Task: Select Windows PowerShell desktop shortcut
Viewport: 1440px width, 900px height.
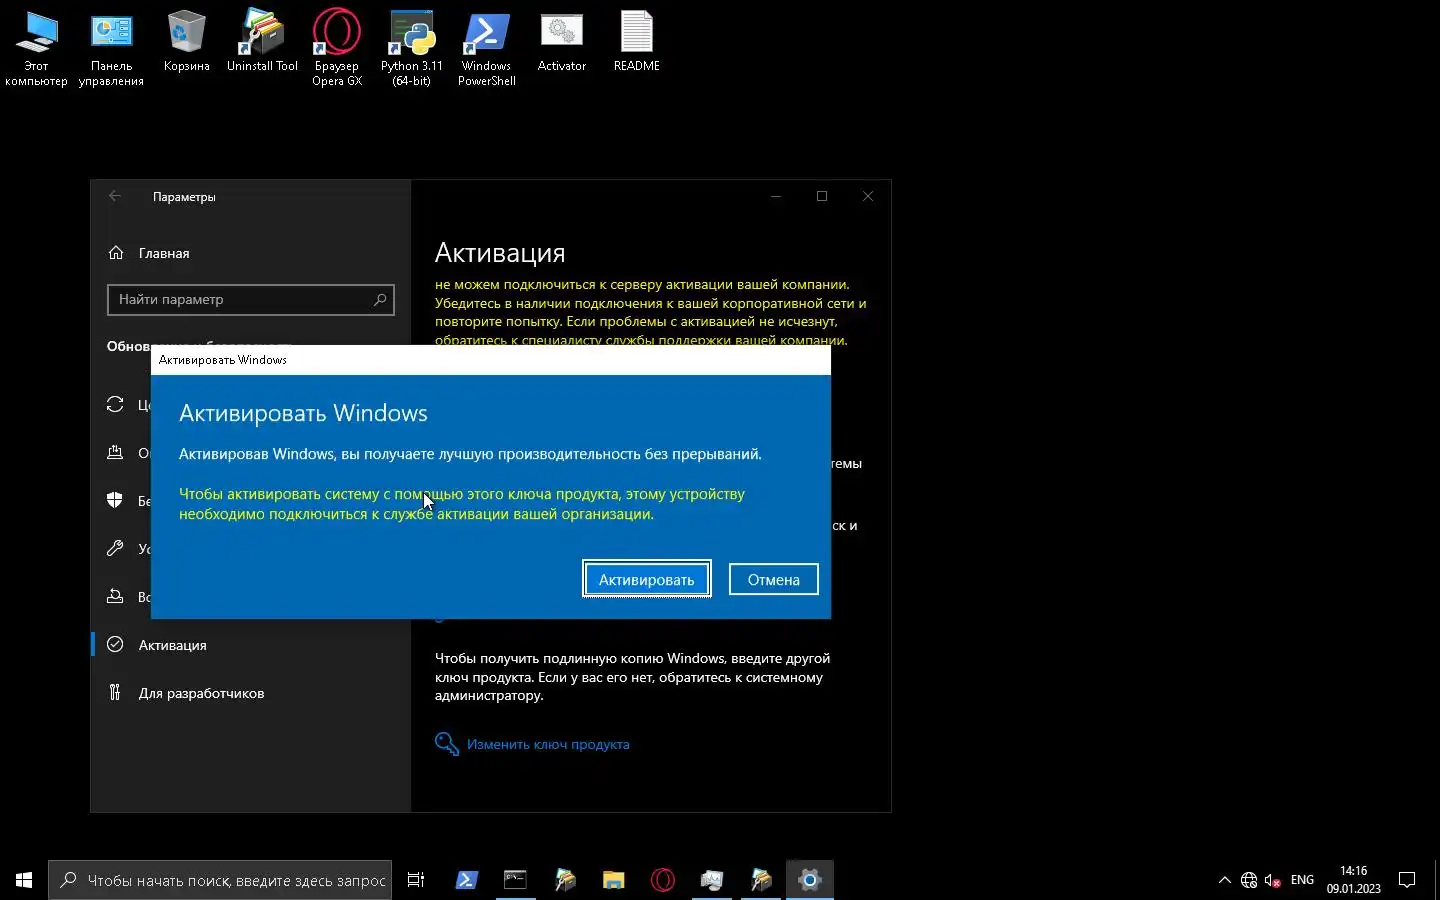Action: [487, 48]
